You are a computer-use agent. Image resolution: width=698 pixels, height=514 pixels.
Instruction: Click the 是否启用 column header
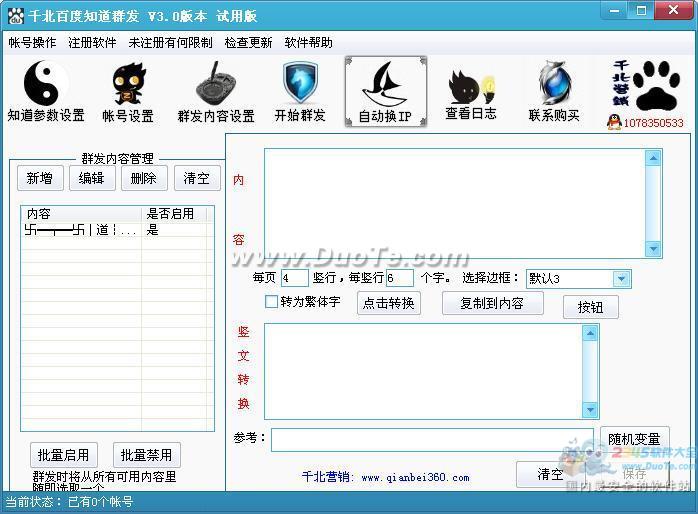pyautogui.click(x=174, y=214)
